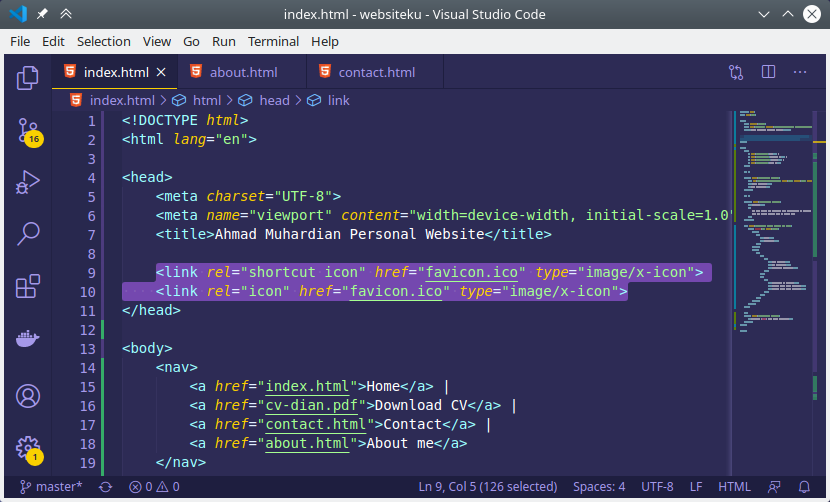Open Source Control view with 16 badge
The image size is (830, 502).
(x=28, y=131)
